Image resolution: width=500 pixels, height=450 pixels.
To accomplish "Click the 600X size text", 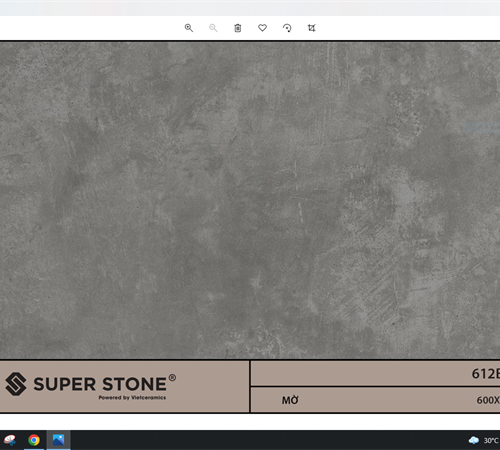I will (x=488, y=400).
